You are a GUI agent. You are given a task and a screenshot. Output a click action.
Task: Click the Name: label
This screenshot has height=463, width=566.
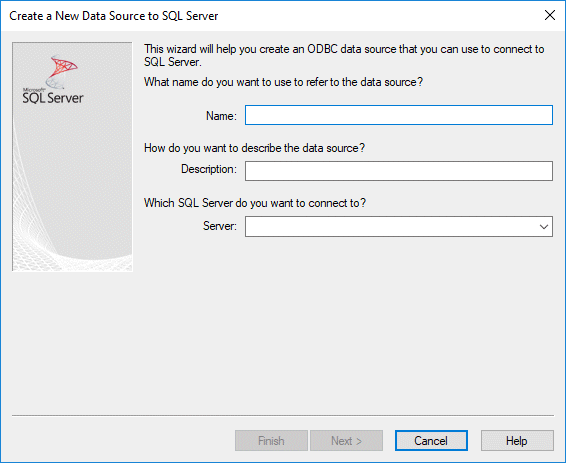pyautogui.click(x=221, y=116)
